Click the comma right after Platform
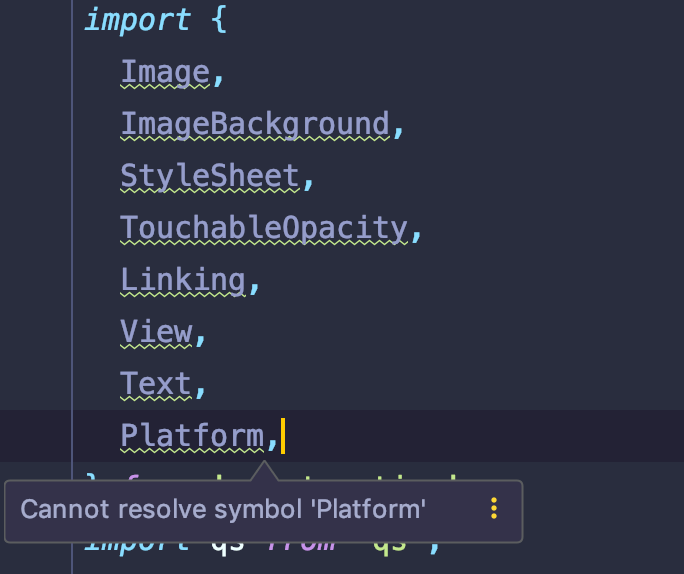This screenshot has height=574, width=684. (x=271, y=440)
